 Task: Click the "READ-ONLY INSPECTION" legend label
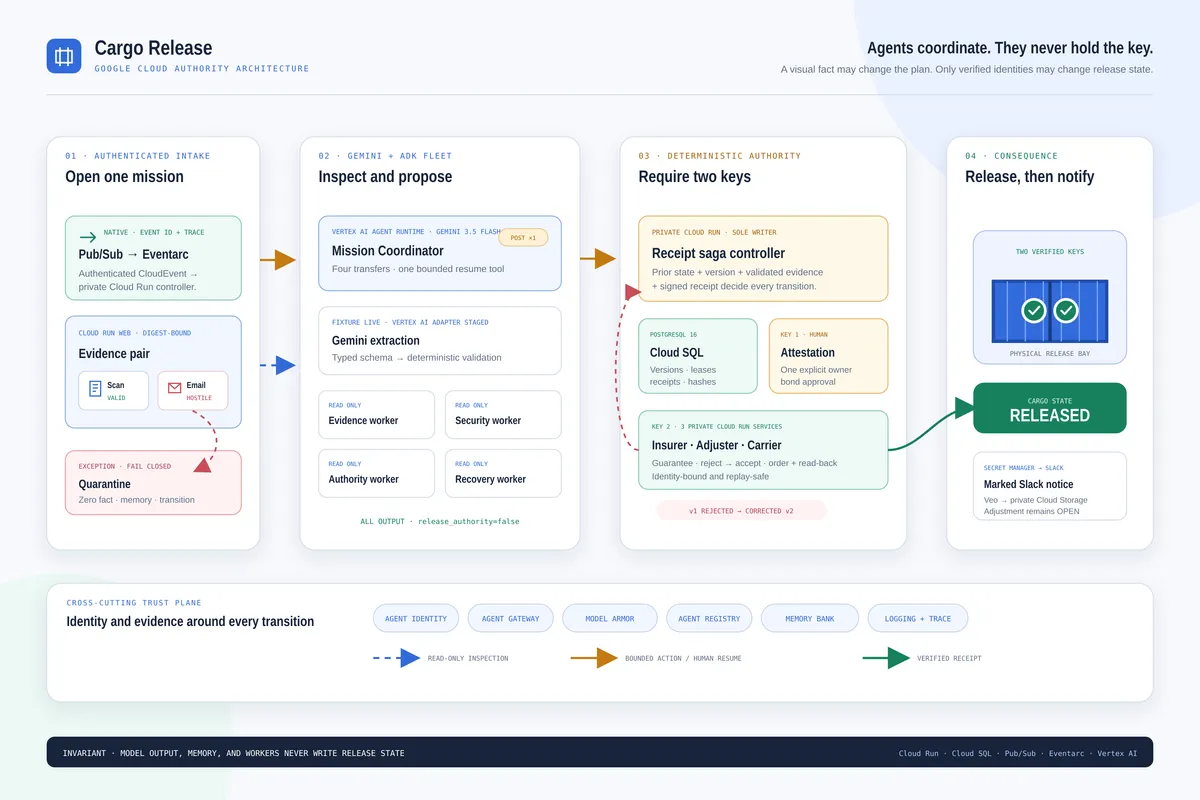pos(468,658)
